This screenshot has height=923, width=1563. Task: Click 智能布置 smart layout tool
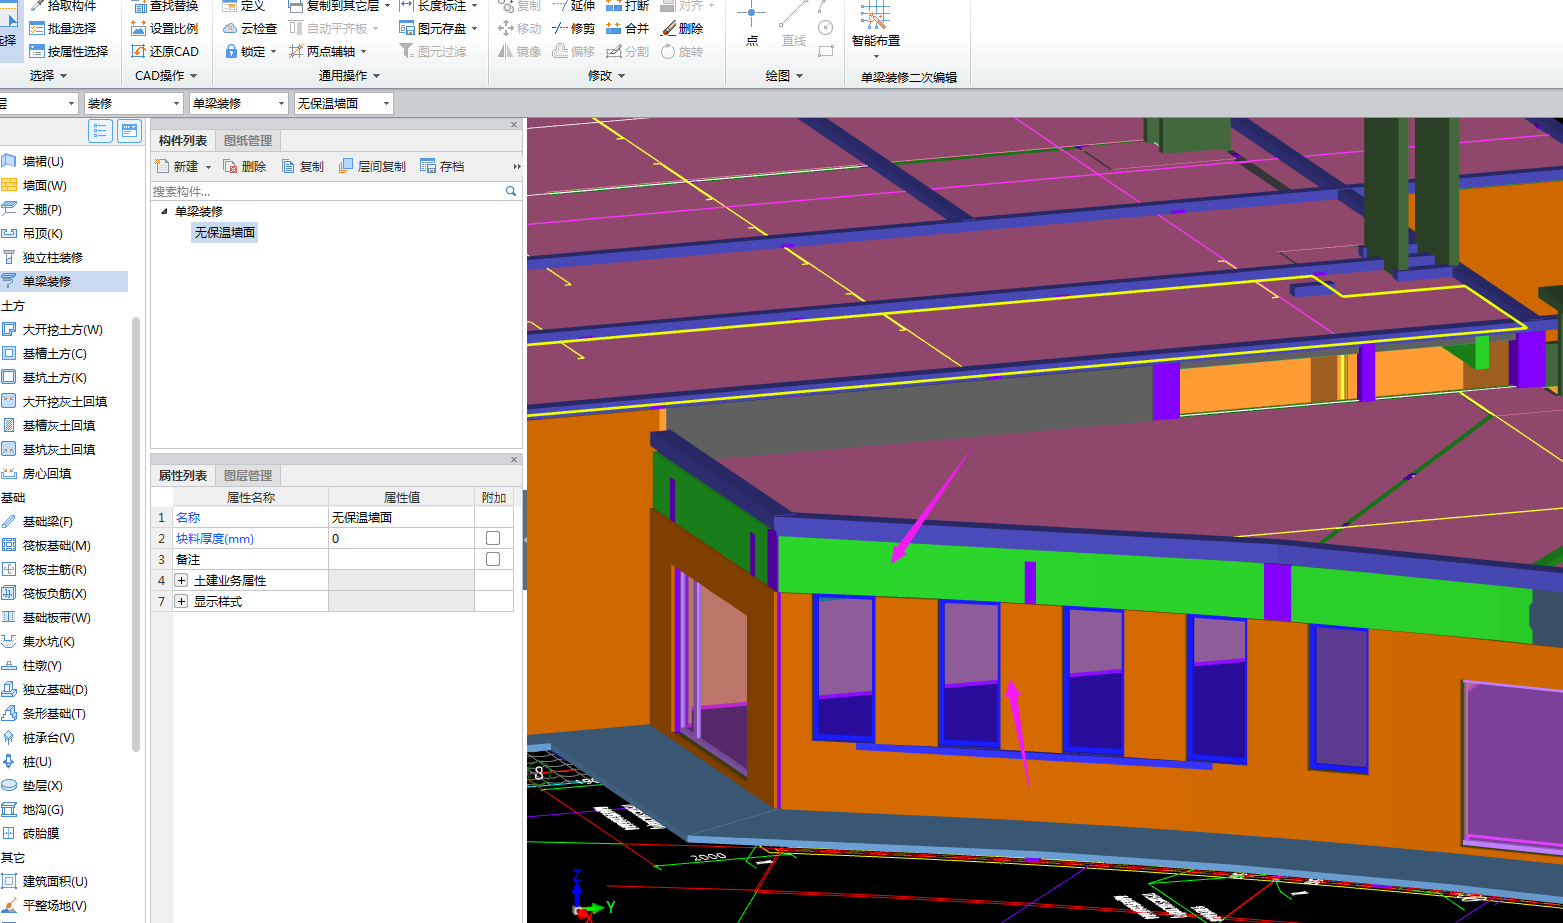pyautogui.click(x=875, y=27)
